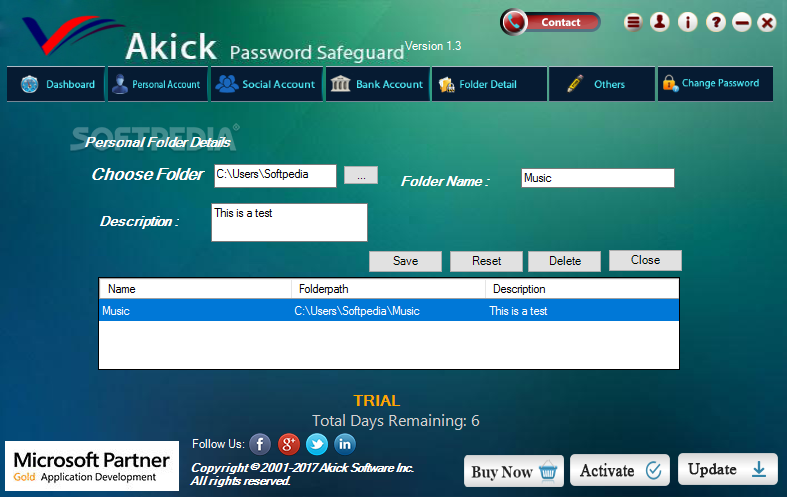Activate the product license
The width and height of the screenshot is (787, 497).
tap(620, 470)
